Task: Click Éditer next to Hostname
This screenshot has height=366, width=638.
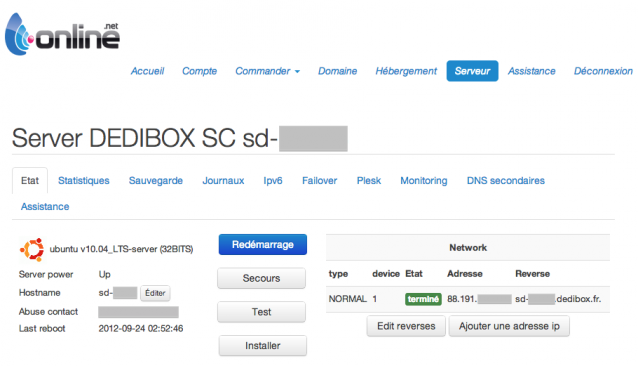Action: pos(155,293)
